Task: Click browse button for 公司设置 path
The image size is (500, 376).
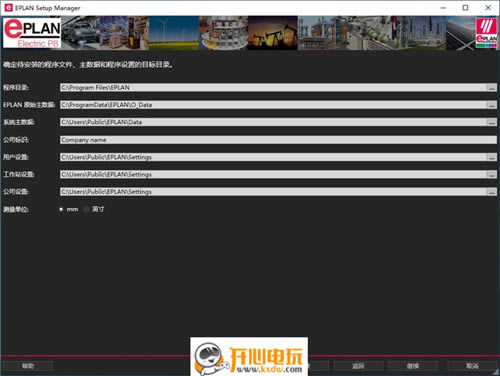Action: (492, 192)
